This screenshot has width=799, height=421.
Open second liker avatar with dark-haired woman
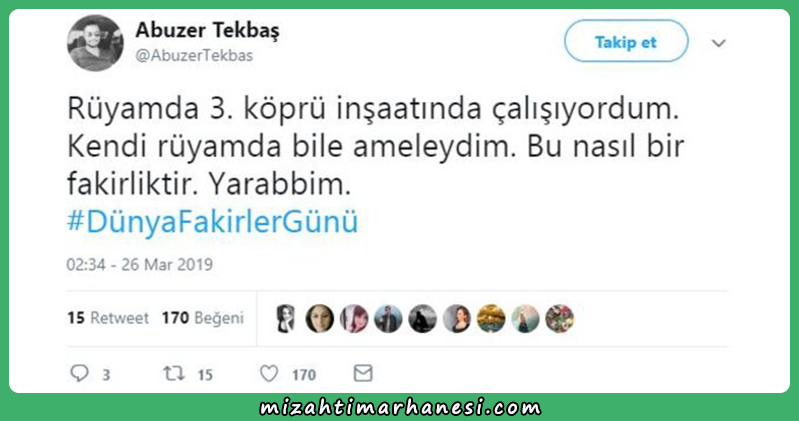pyautogui.click(x=319, y=319)
